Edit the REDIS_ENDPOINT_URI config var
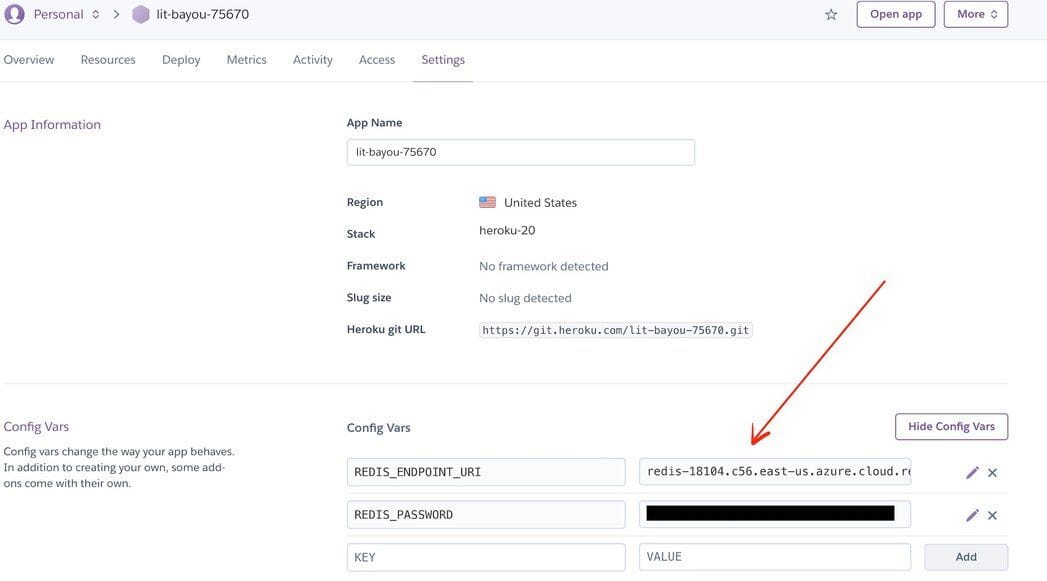Image resolution: width=1047 pixels, height=581 pixels. 971,472
